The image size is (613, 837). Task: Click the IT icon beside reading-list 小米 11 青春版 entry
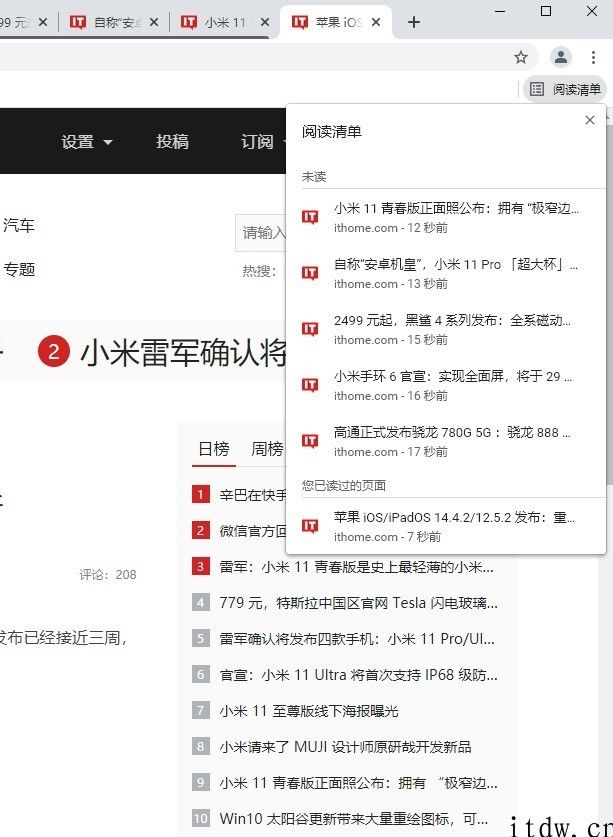(x=310, y=217)
